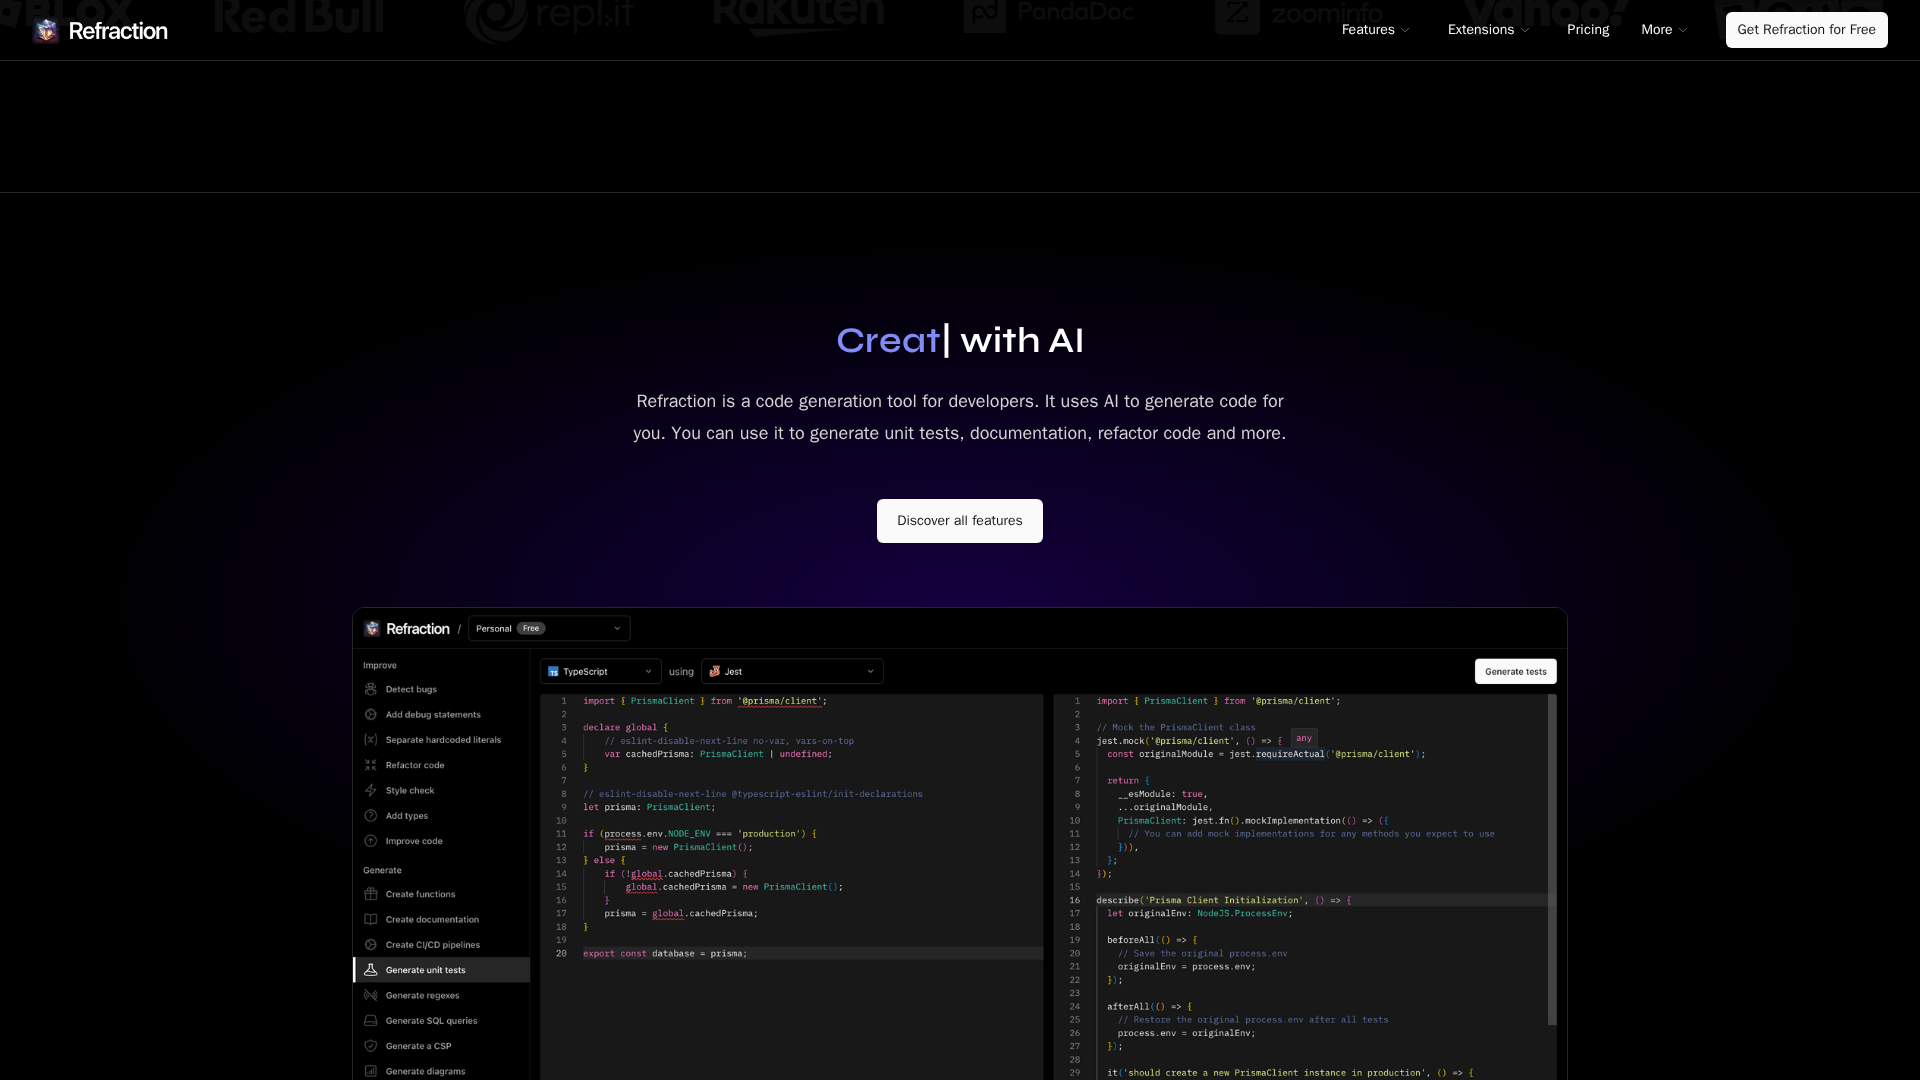This screenshot has width=1920, height=1080.
Task: Select Generate unit tests menu item
Action: tap(426, 970)
